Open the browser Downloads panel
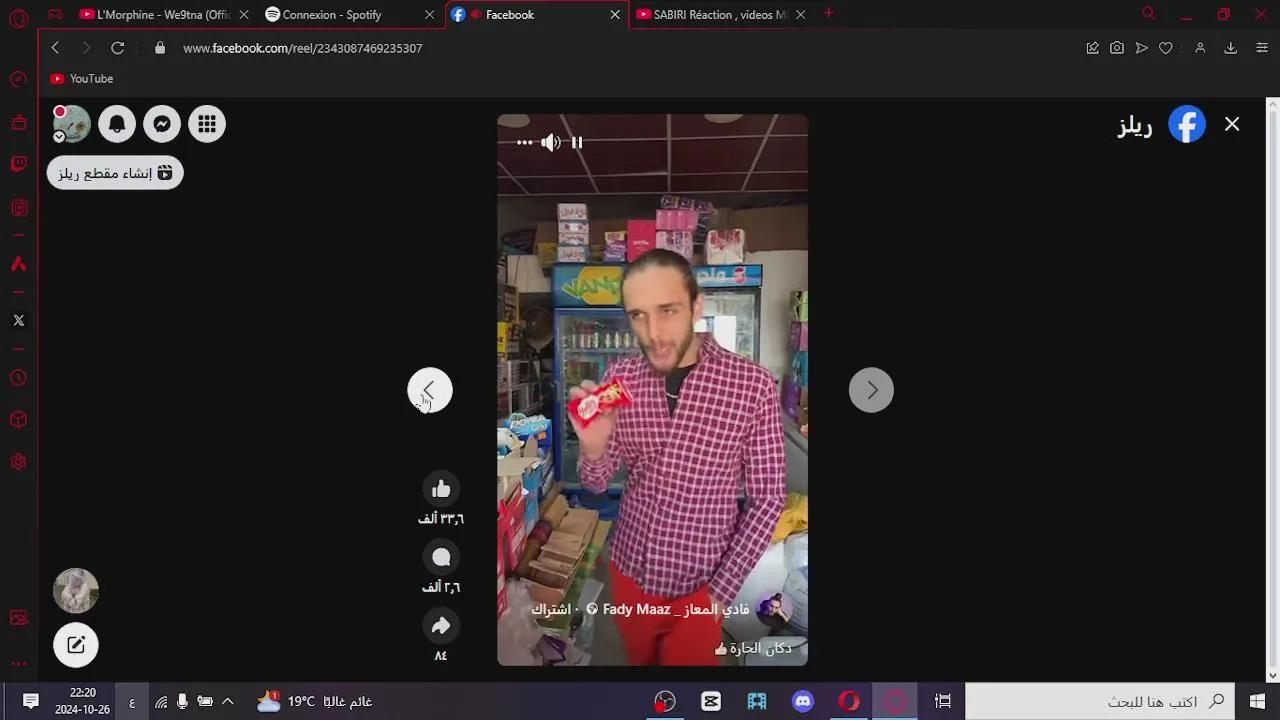 (x=1230, y=47)
